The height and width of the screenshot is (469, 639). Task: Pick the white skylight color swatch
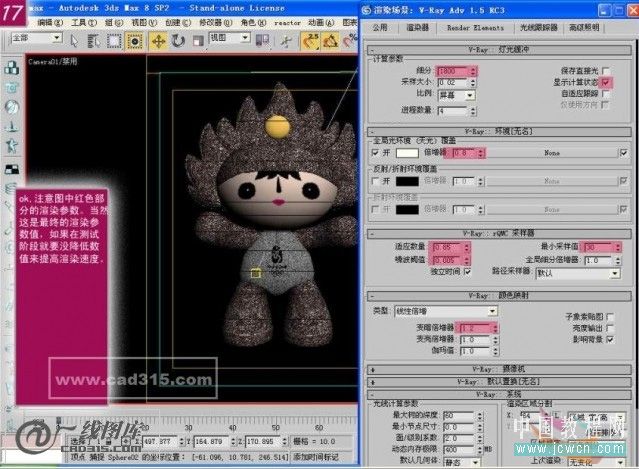(407, 153)
